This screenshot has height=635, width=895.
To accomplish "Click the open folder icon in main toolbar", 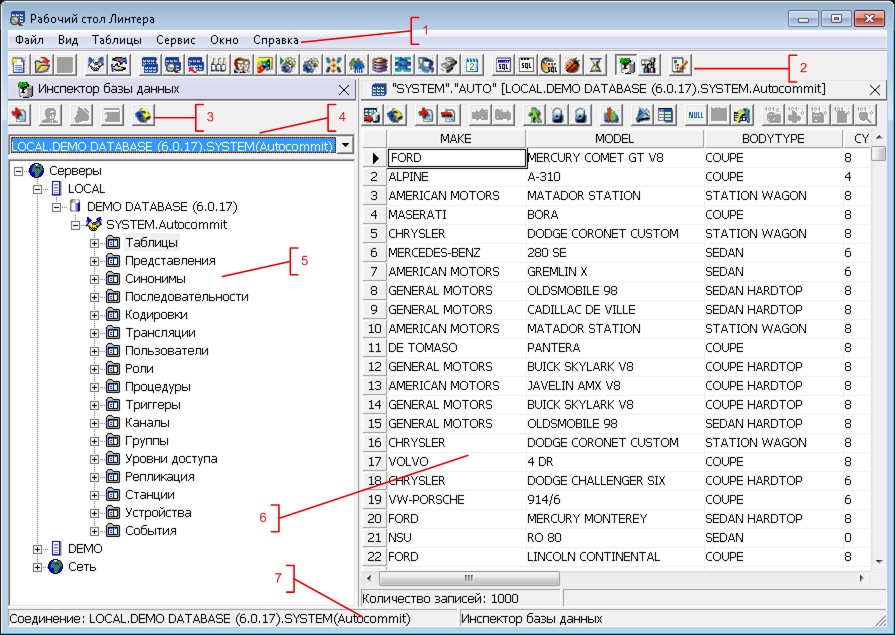I will point(42,65).
